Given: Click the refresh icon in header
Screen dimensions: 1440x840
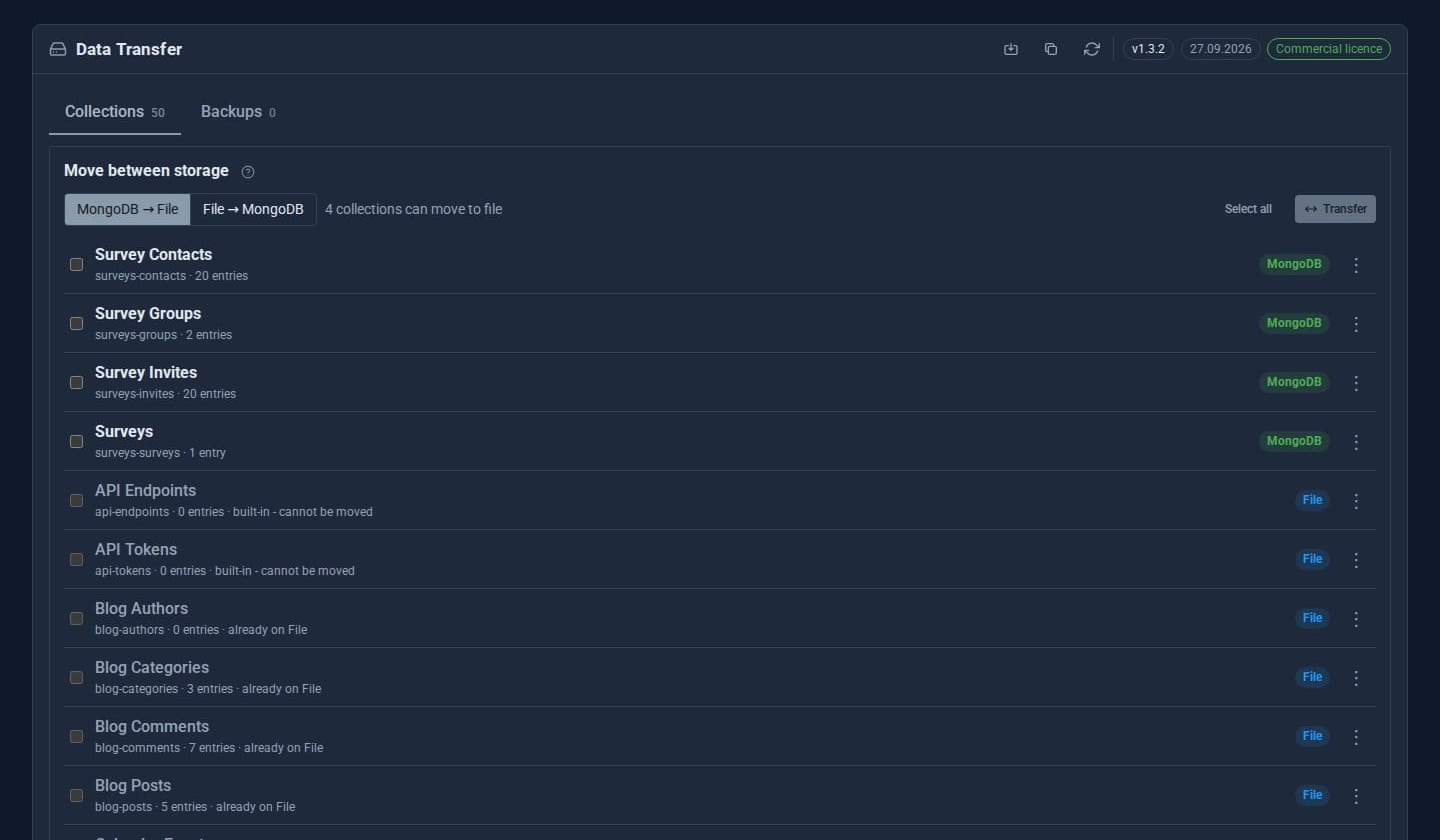Looking at the screenshot, I should point(1092,49).
